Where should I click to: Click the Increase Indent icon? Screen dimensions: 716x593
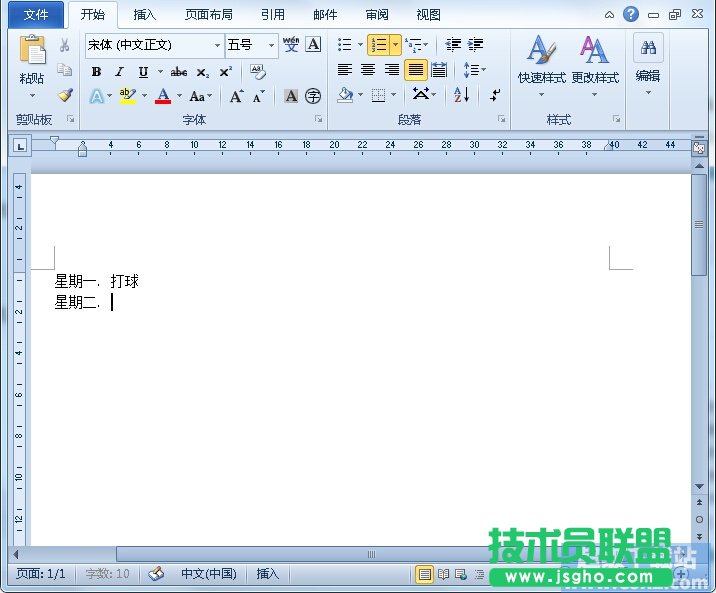pyautogui.click(x=476, y=45)
